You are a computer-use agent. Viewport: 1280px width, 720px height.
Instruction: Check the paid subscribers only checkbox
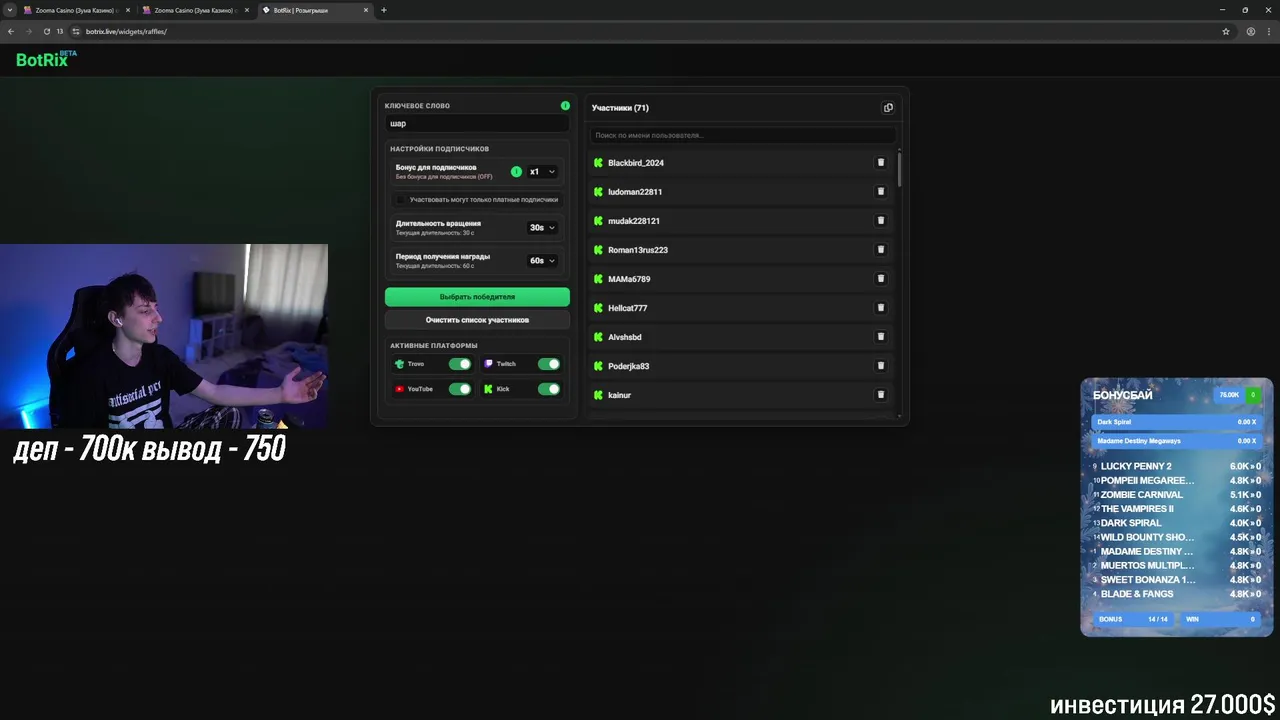401,199
